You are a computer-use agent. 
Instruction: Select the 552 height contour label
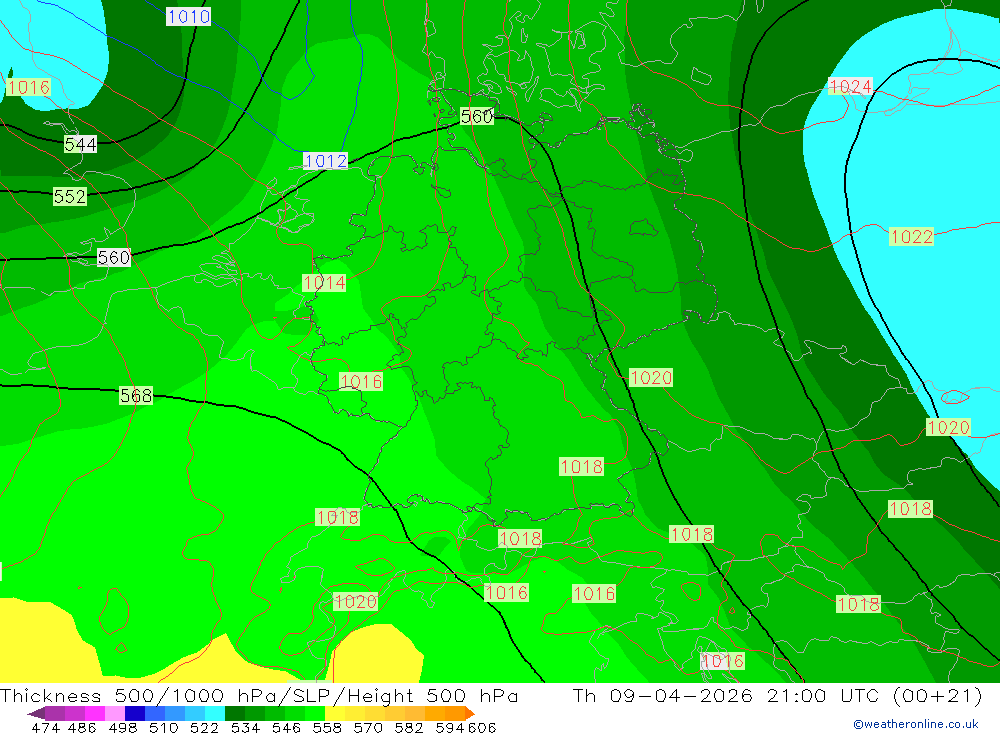tap(70, 196)
